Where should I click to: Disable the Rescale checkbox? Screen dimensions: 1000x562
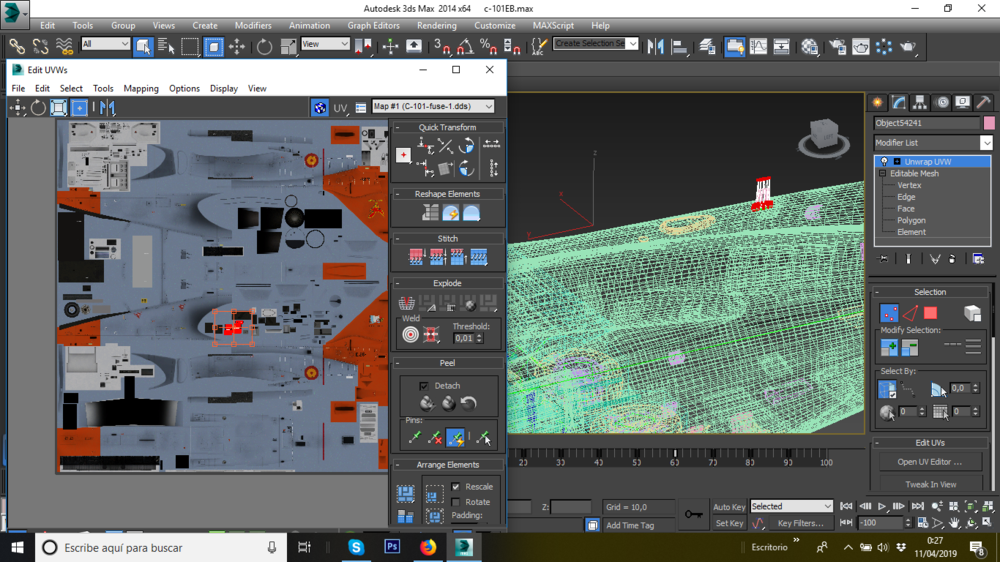coord(456,487)
